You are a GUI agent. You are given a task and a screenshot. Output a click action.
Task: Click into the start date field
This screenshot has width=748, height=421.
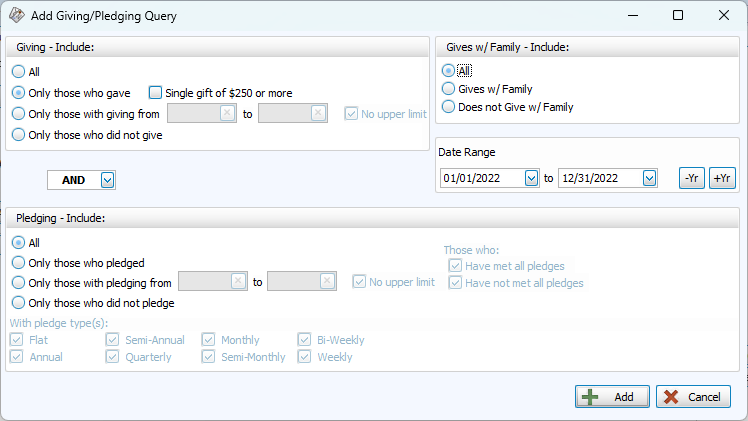coord(480,178)
